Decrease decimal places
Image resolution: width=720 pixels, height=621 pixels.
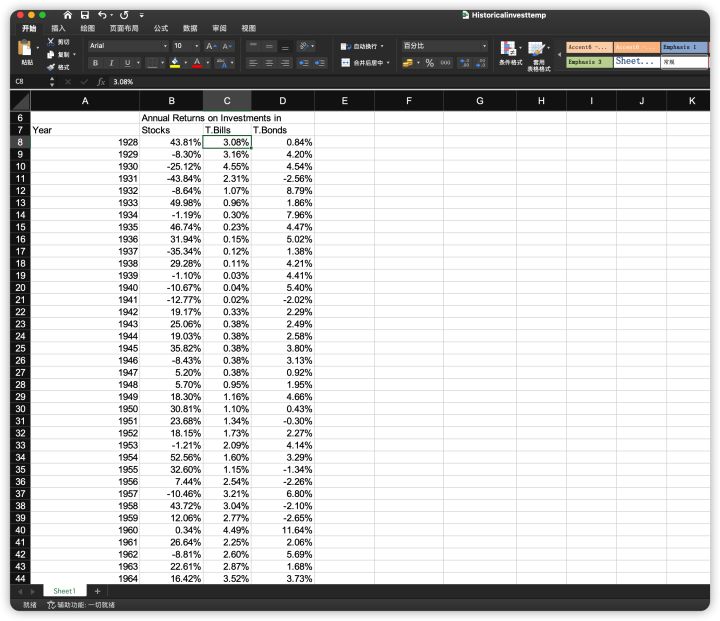(481, 63)
